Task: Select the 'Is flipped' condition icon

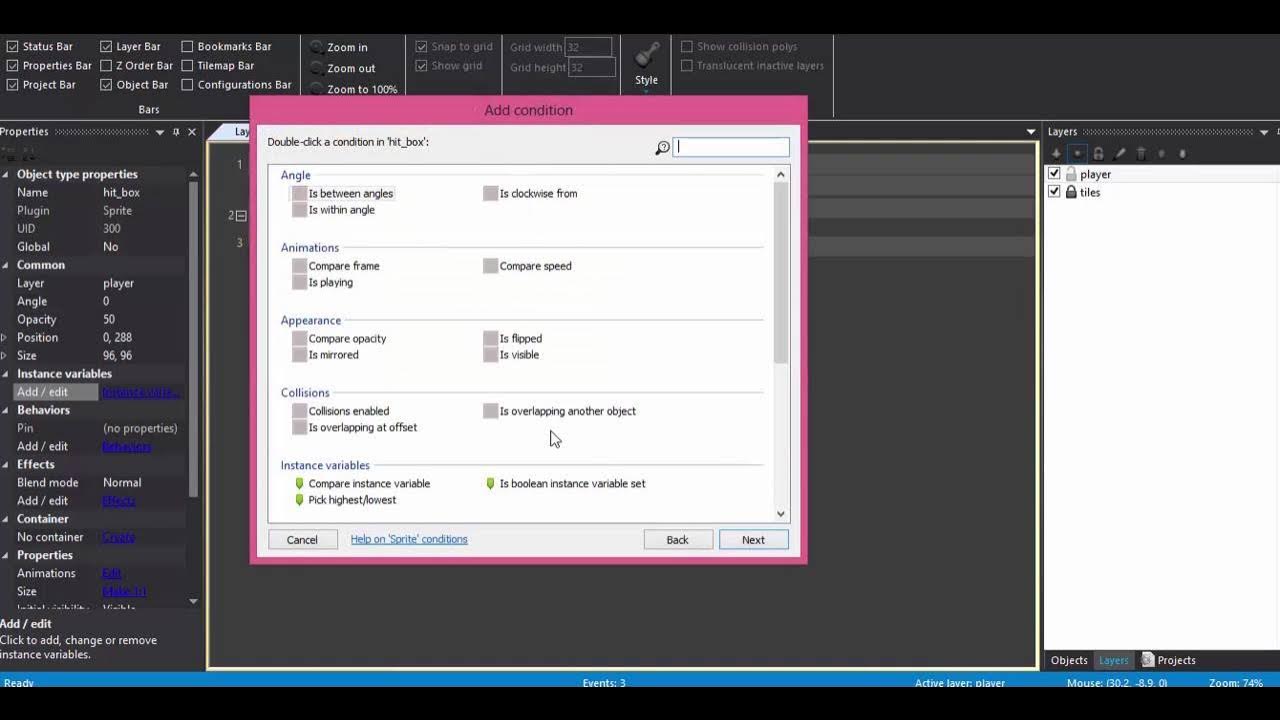Action: 490,338
